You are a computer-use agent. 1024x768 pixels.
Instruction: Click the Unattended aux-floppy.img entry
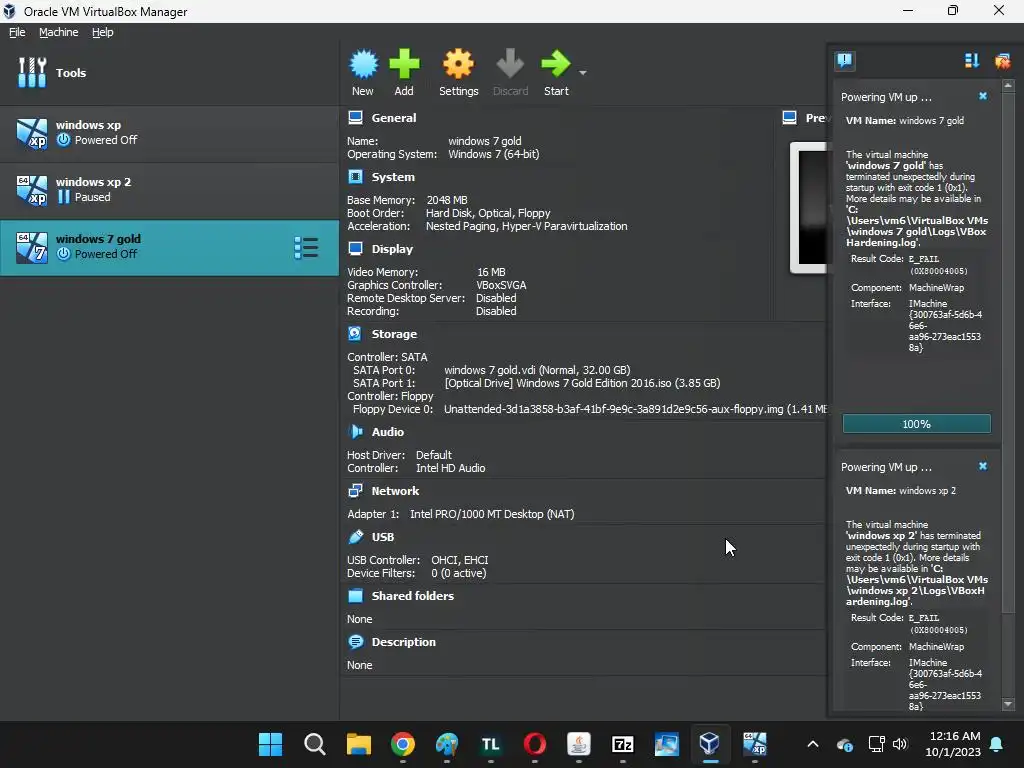coord(635,409)
